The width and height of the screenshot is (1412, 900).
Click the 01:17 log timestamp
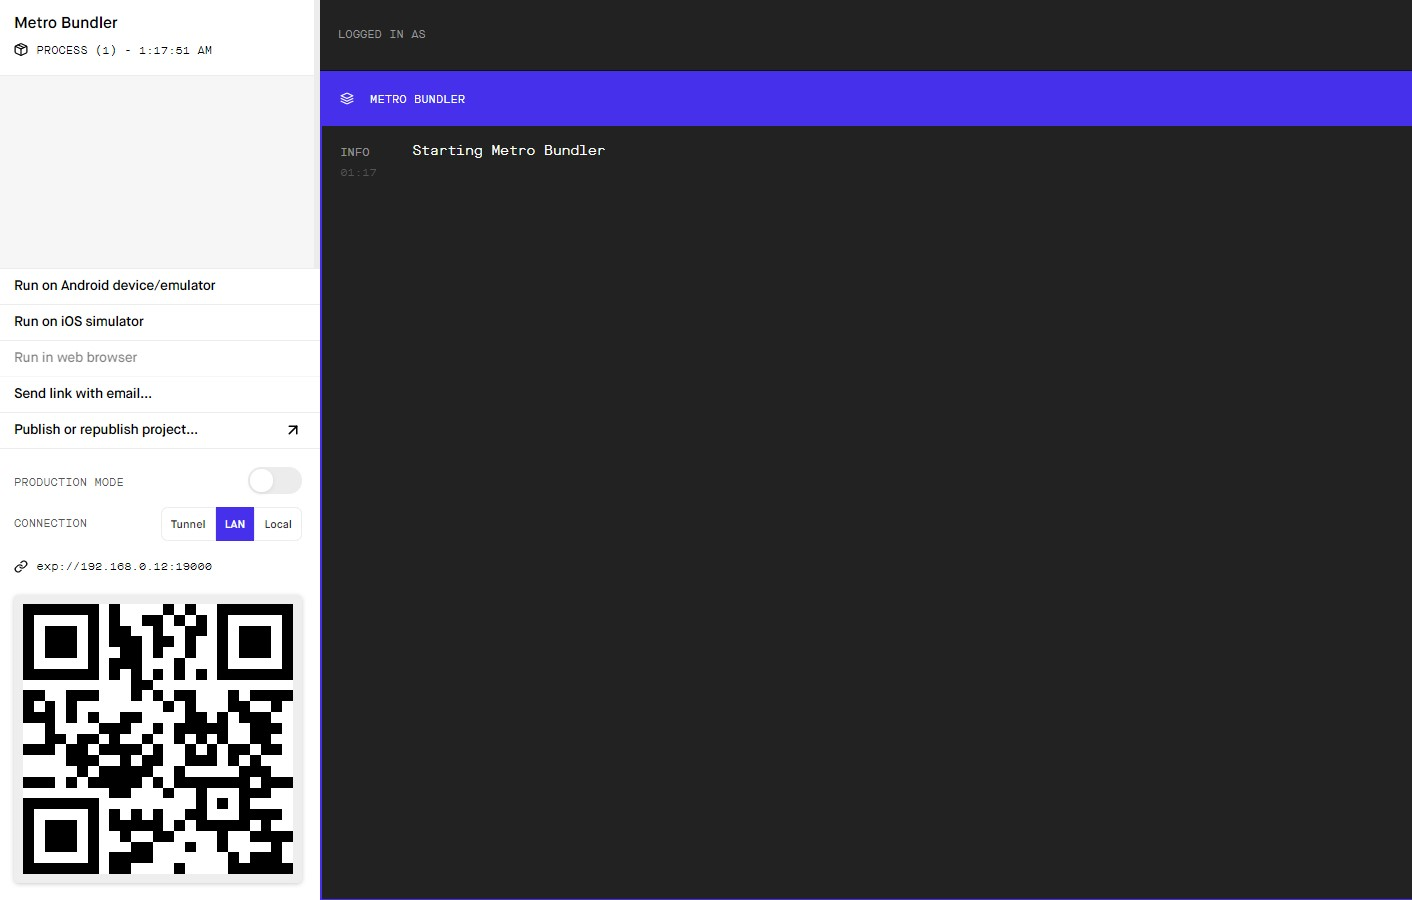(358, 173)
